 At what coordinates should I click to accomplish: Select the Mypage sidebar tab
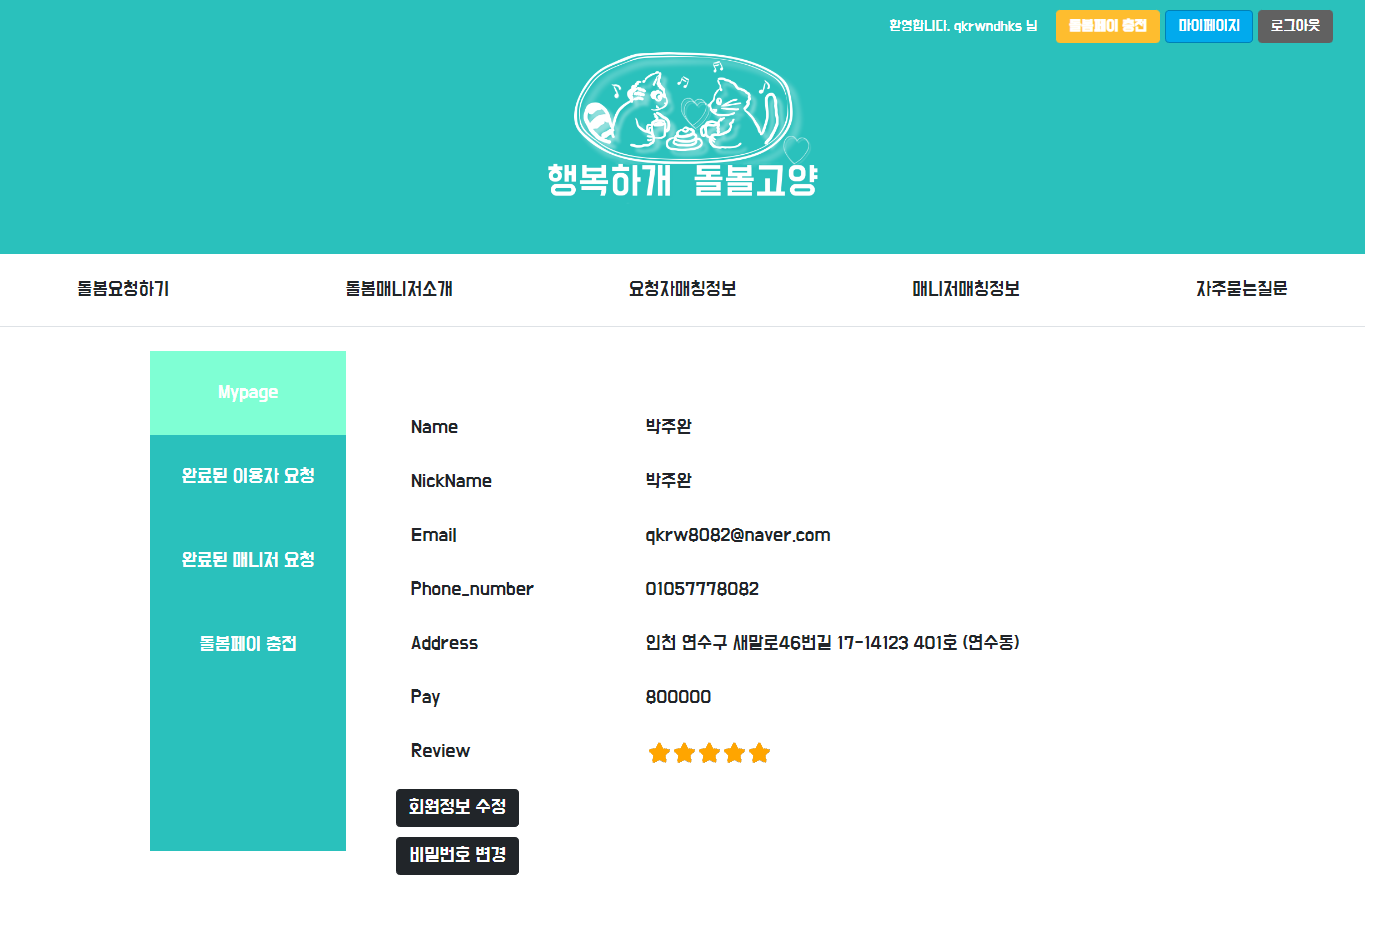coord(248,393)
